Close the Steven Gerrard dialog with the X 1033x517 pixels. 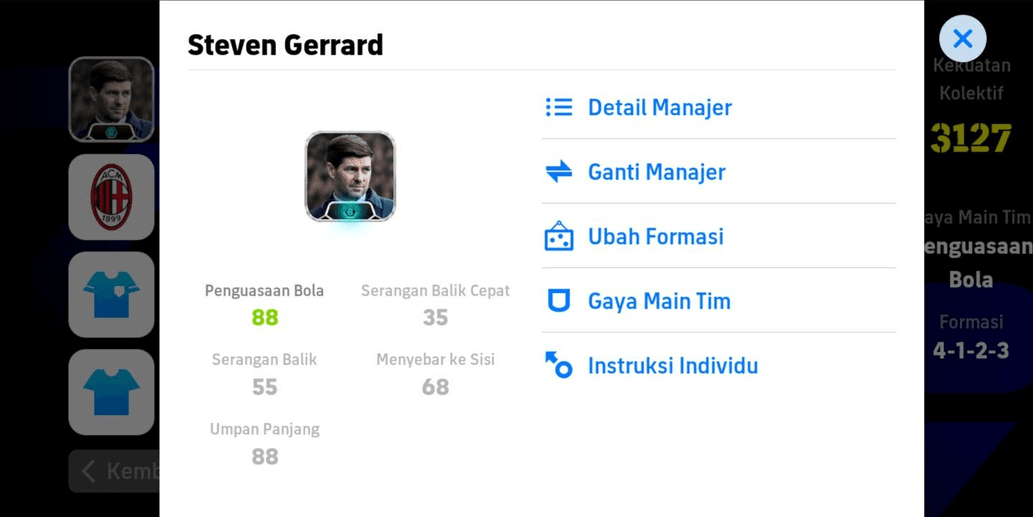[963, 39]
